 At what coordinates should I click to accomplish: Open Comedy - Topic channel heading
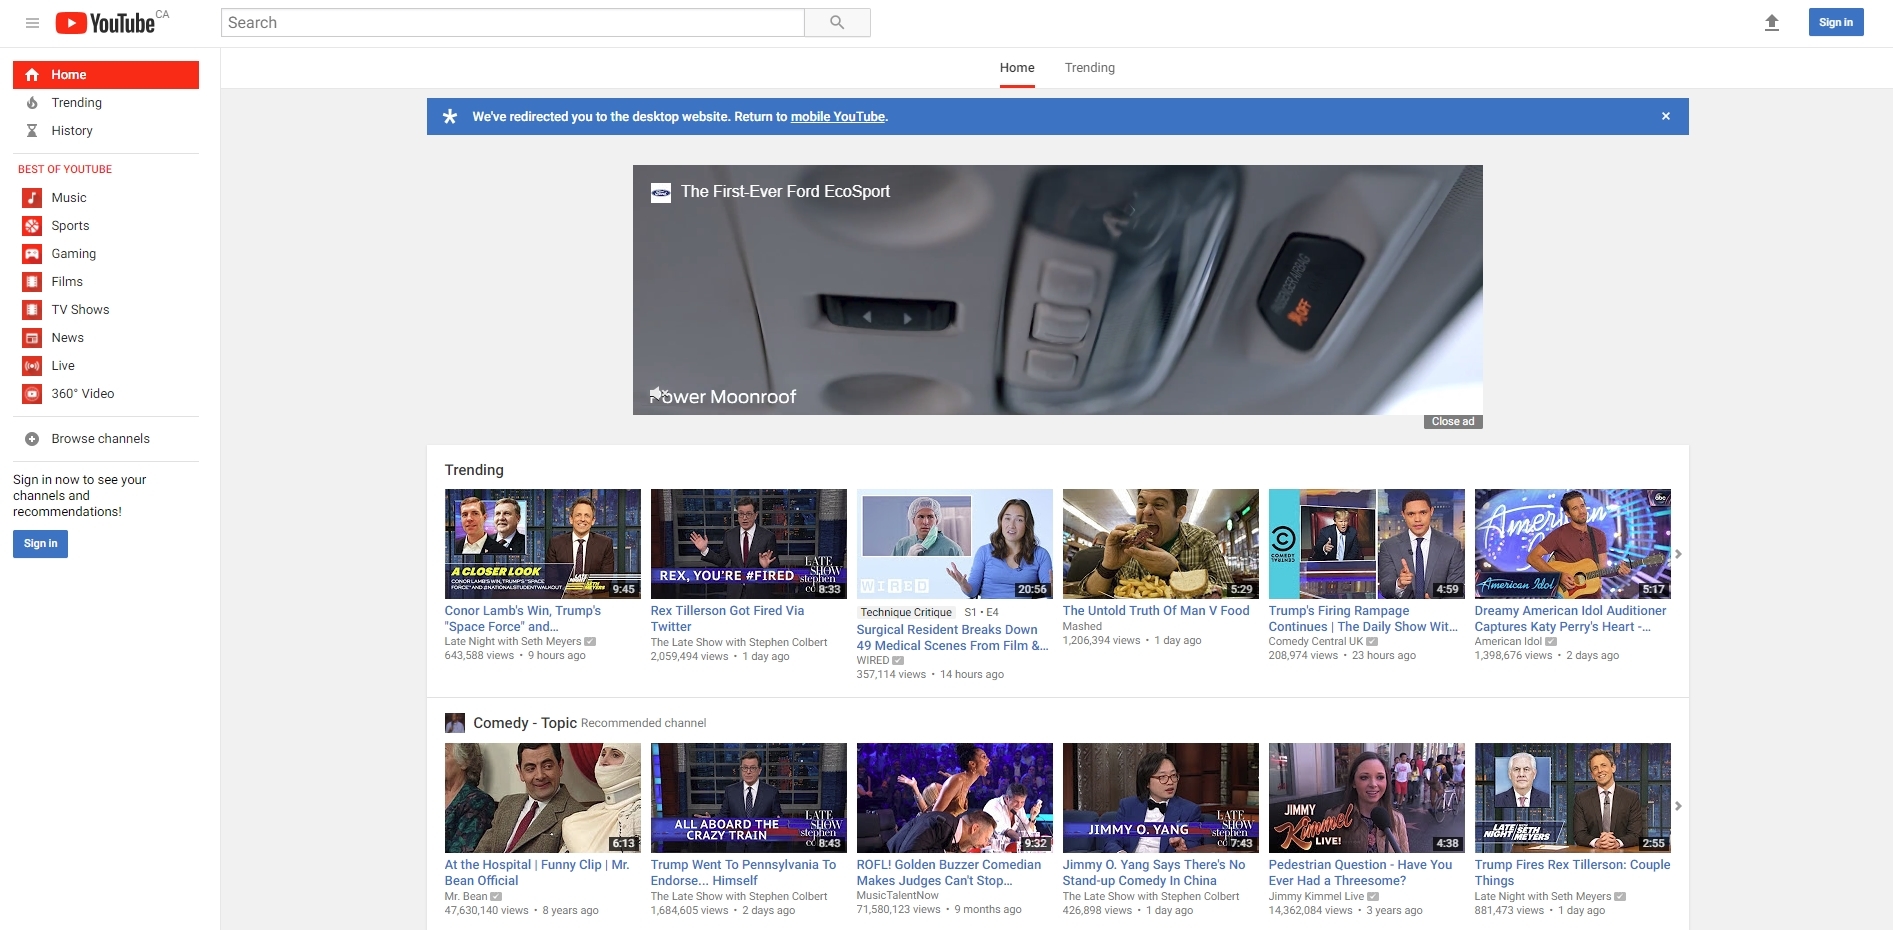tap(525, 723)
